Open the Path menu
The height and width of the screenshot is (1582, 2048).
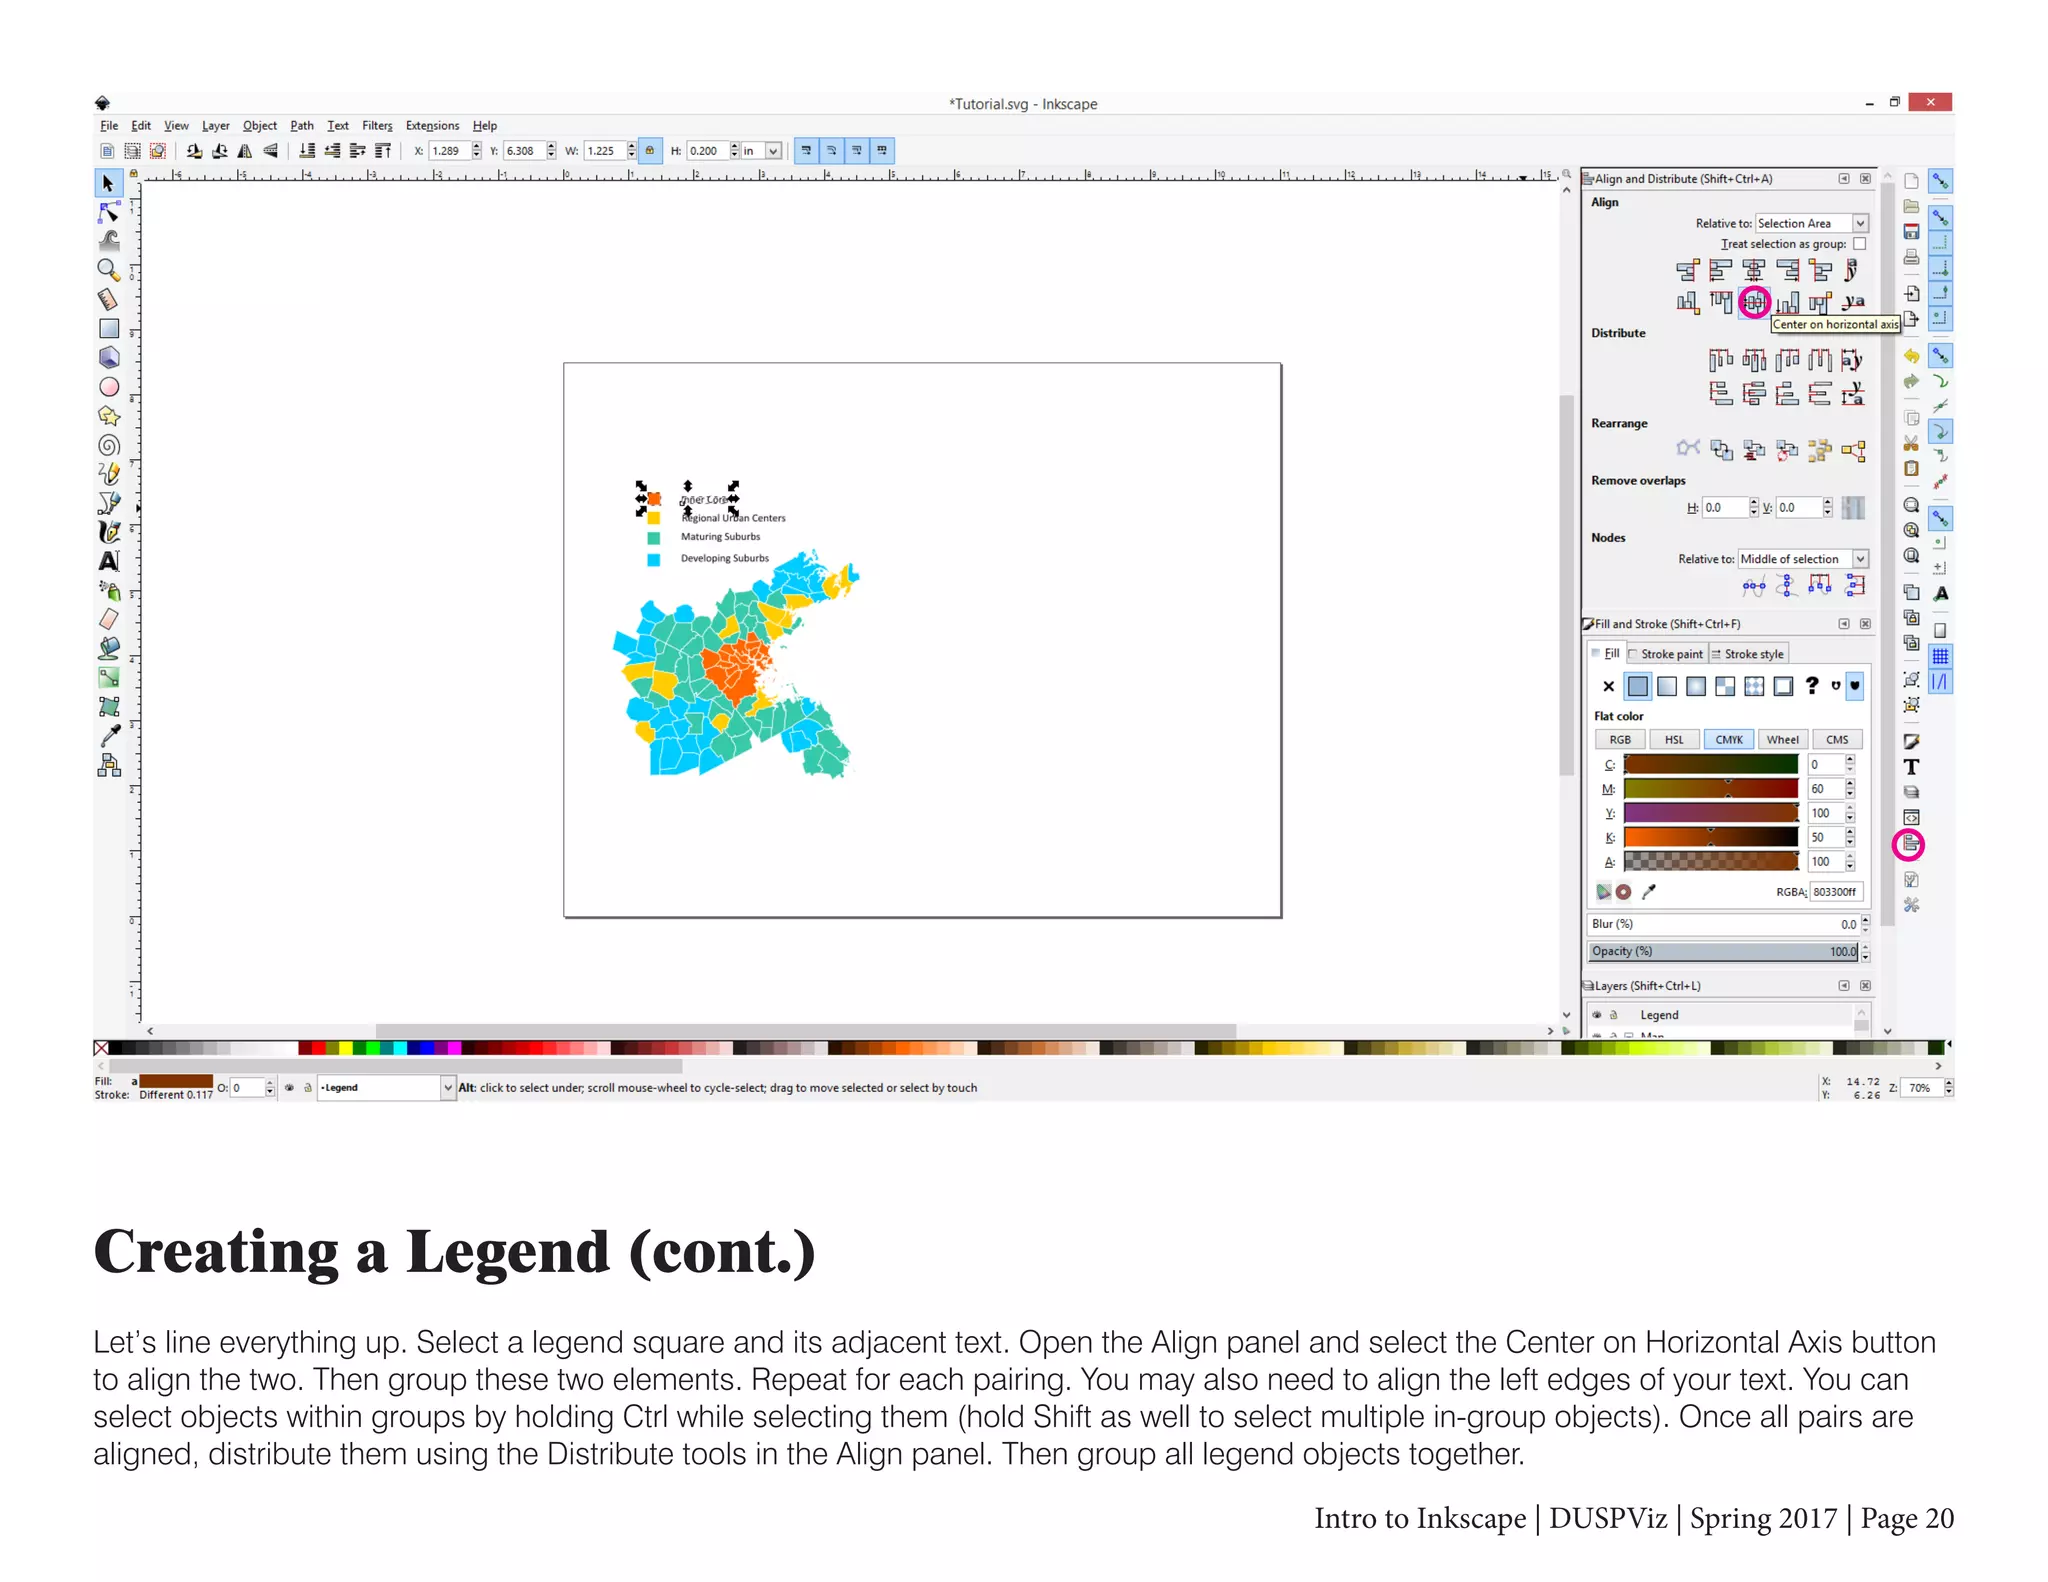coord(302,126)
